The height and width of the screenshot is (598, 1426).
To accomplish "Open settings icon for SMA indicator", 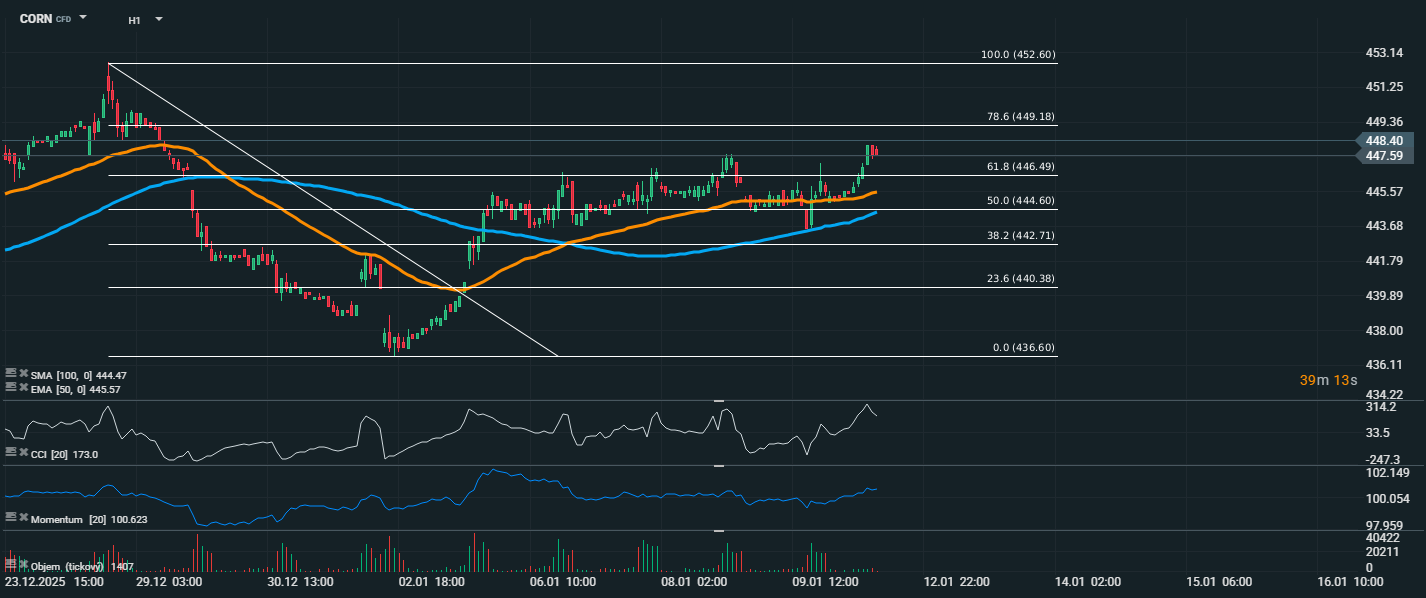I will 11,374.
